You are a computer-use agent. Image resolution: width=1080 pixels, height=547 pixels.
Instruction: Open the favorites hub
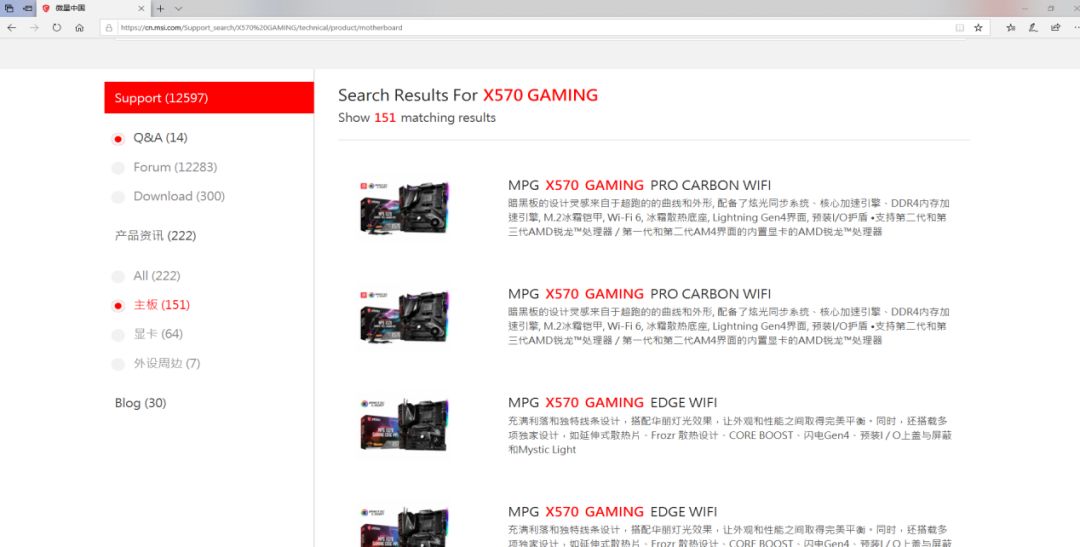click(x=1010, y=28)
